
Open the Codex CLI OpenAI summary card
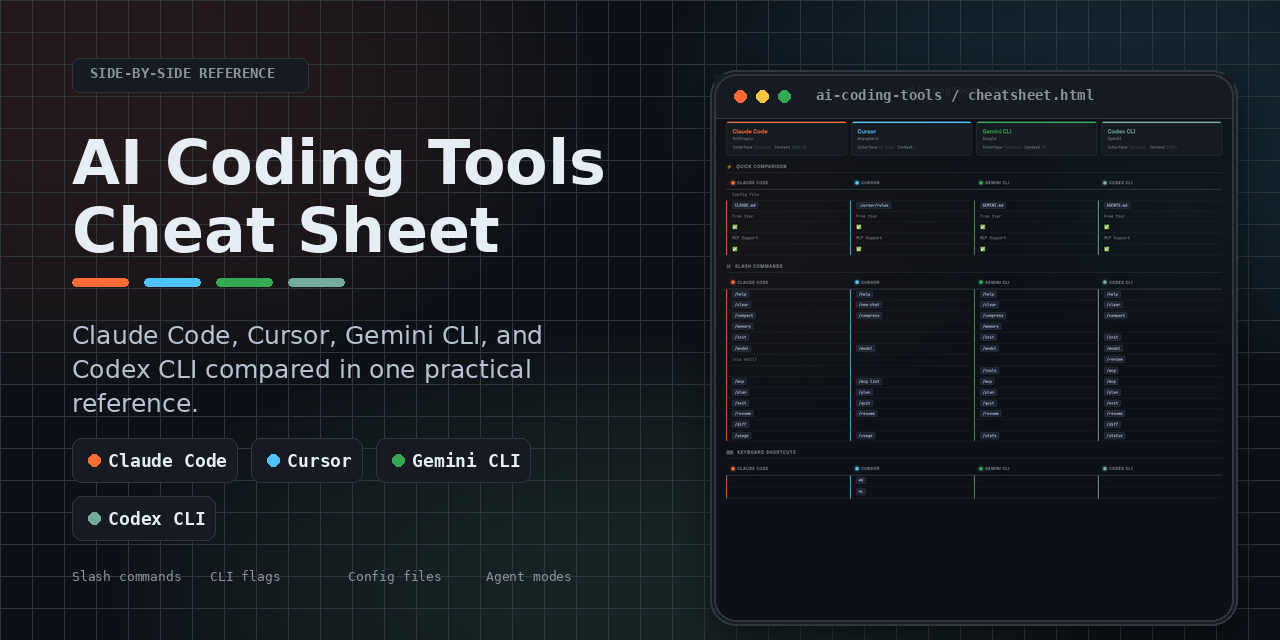tap(1161, 139)
